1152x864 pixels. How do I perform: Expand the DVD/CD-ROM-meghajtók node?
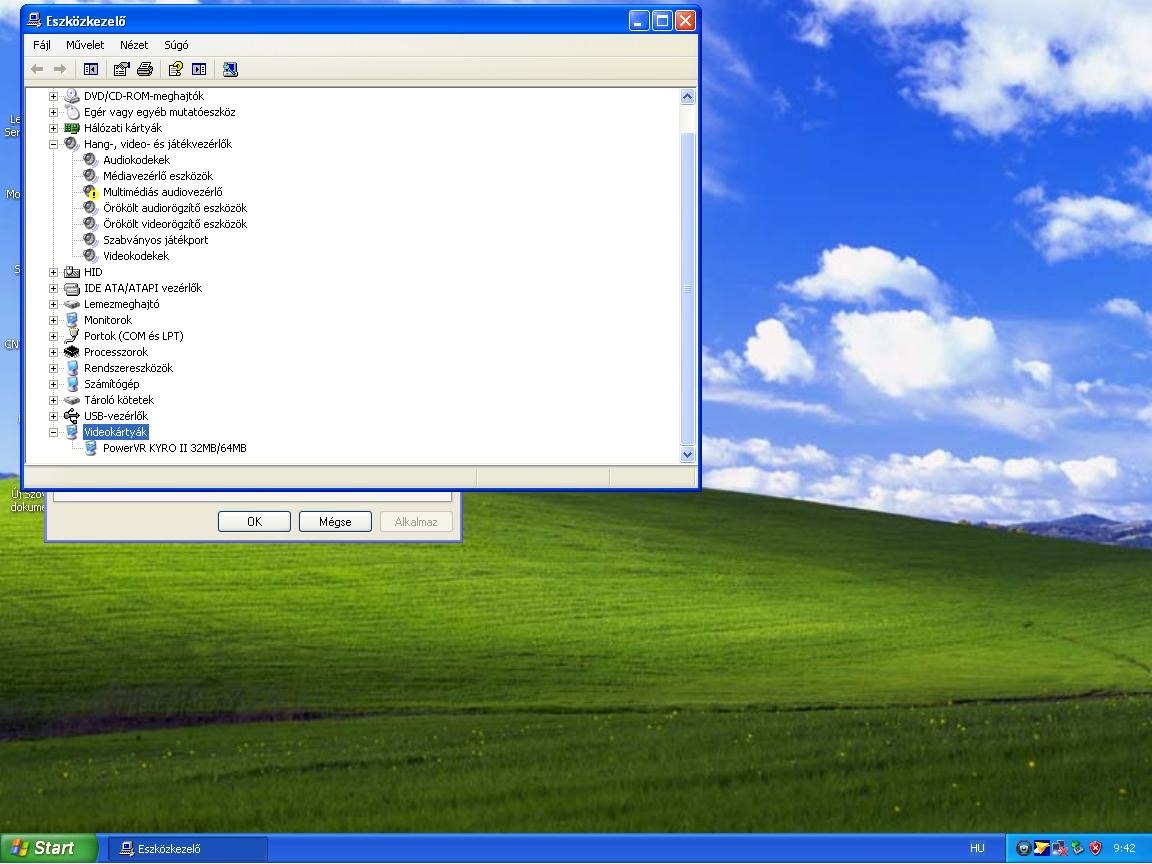point(53,96)
